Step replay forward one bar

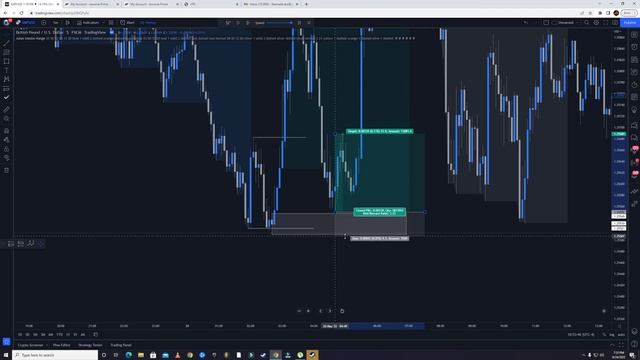(247, 23)
